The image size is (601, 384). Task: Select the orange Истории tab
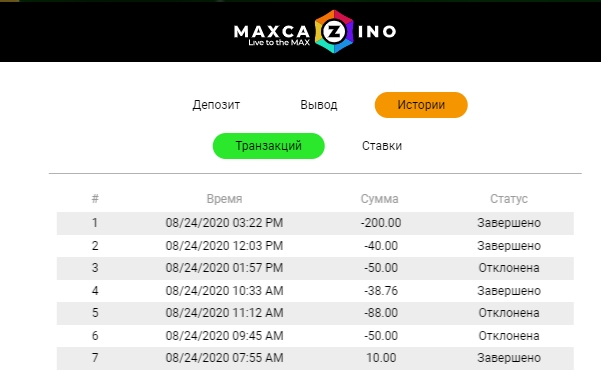pos(421,105)
